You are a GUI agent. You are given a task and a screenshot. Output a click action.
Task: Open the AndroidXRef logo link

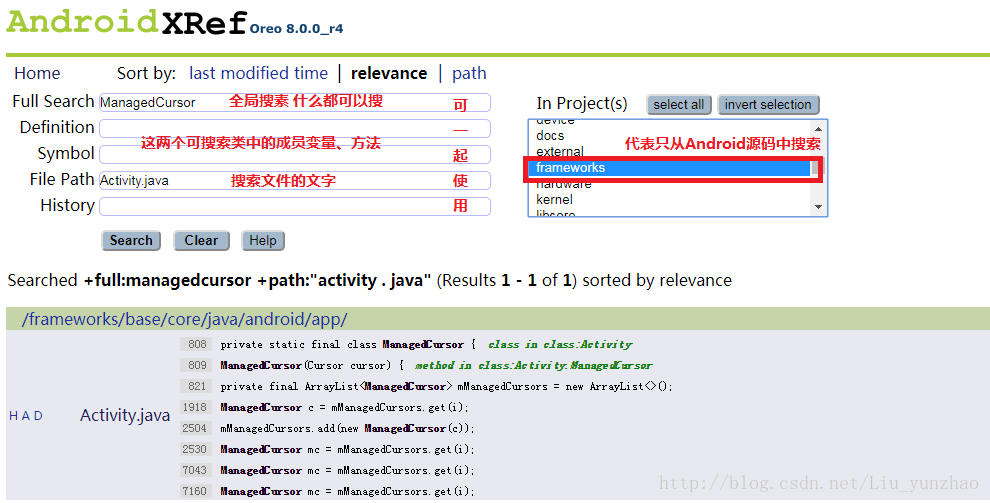tap(126, 23)
